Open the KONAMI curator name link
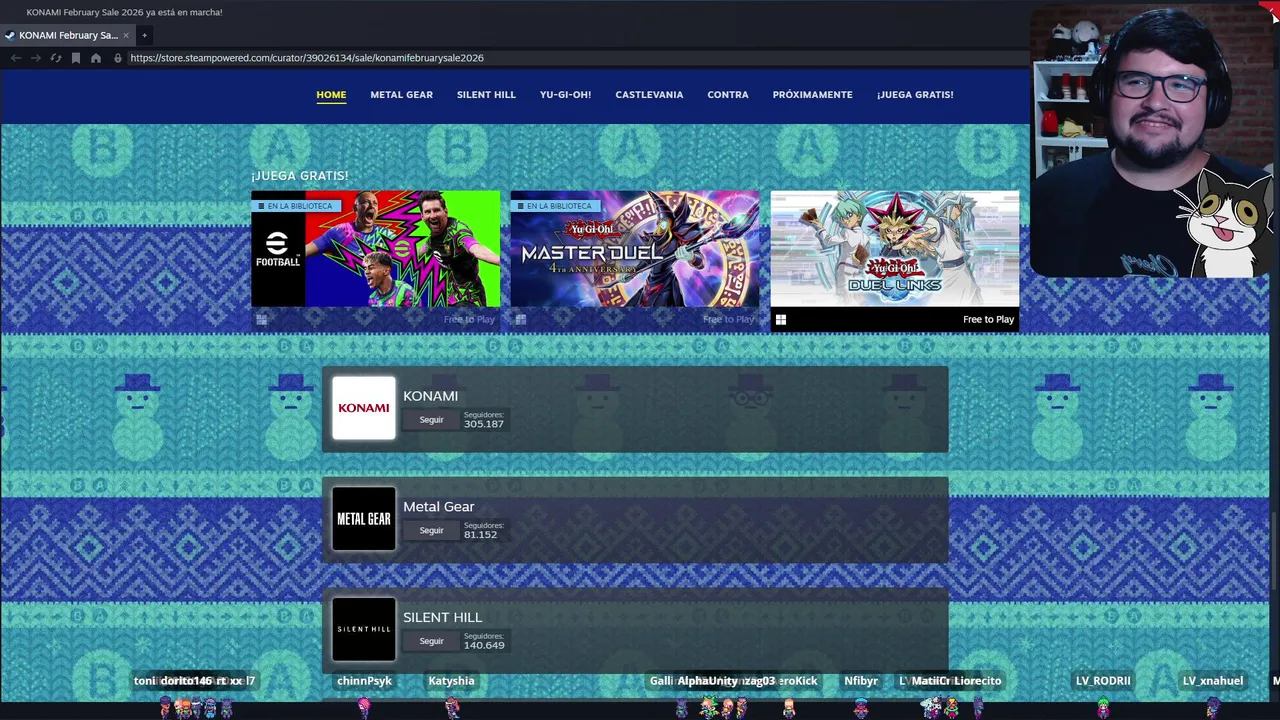The image size is (1280, 720). click(430, 396)
